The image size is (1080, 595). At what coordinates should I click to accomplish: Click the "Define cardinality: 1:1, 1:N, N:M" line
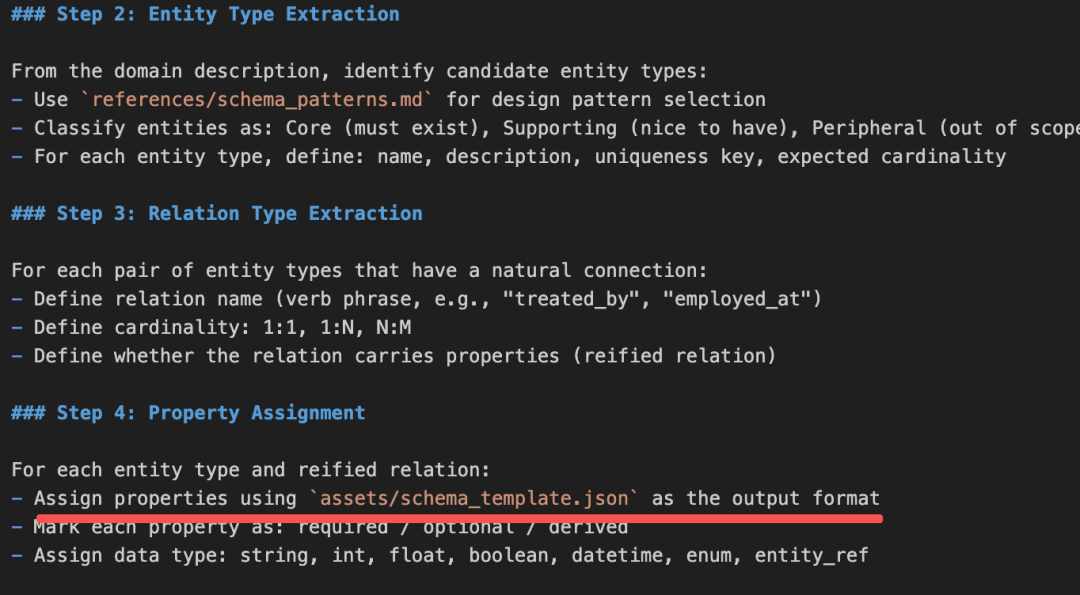(x=211, y=328)
